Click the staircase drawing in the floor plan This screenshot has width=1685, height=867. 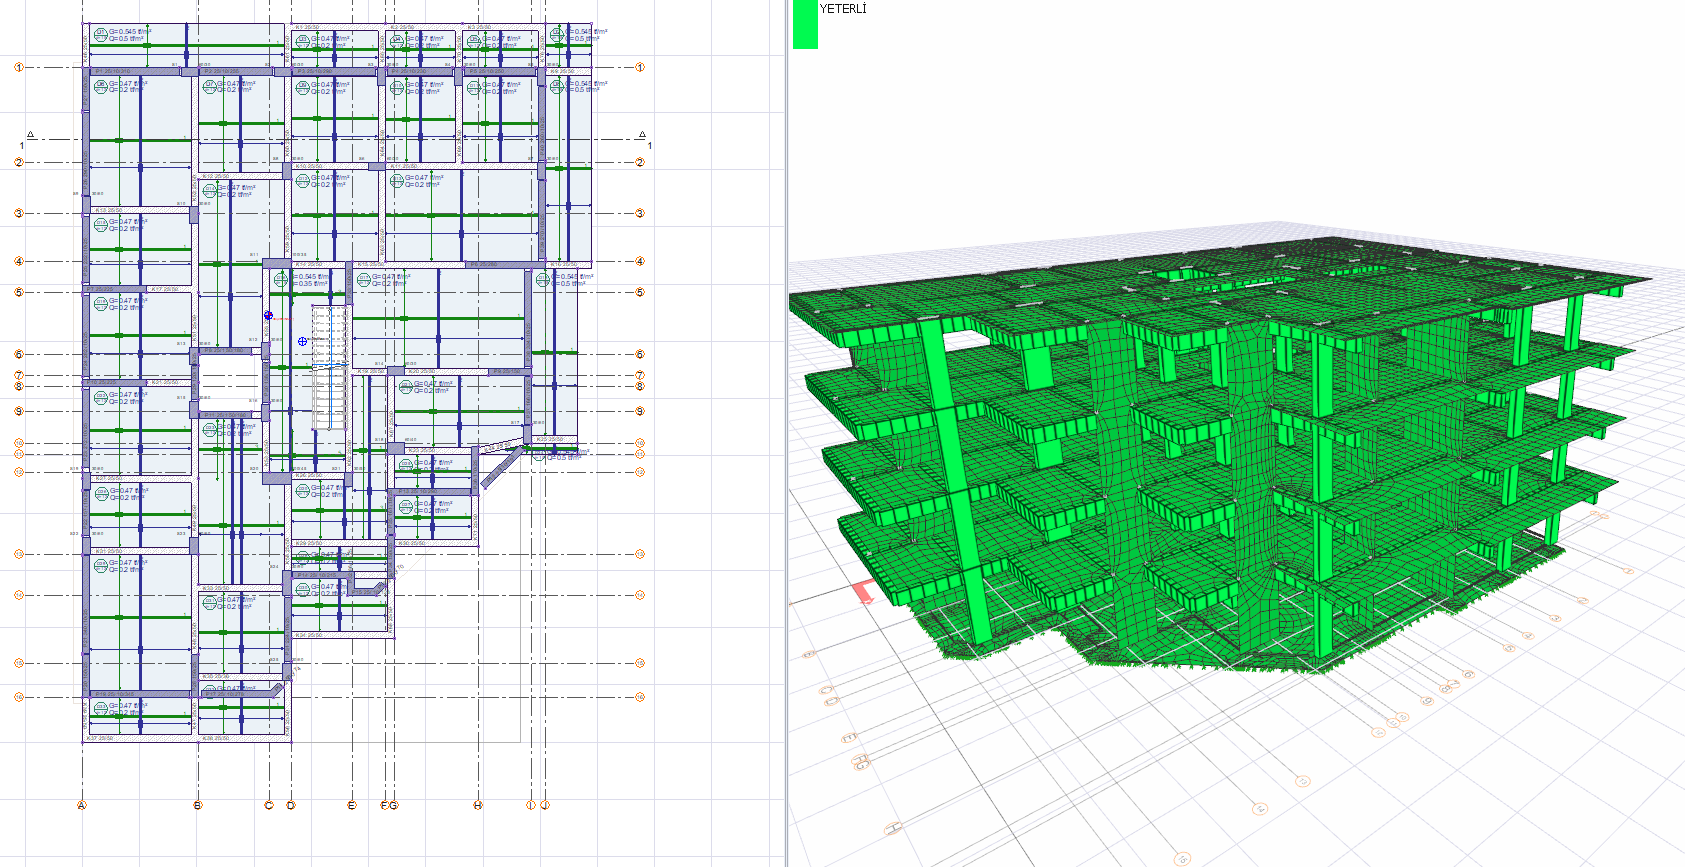pos(329,370)
